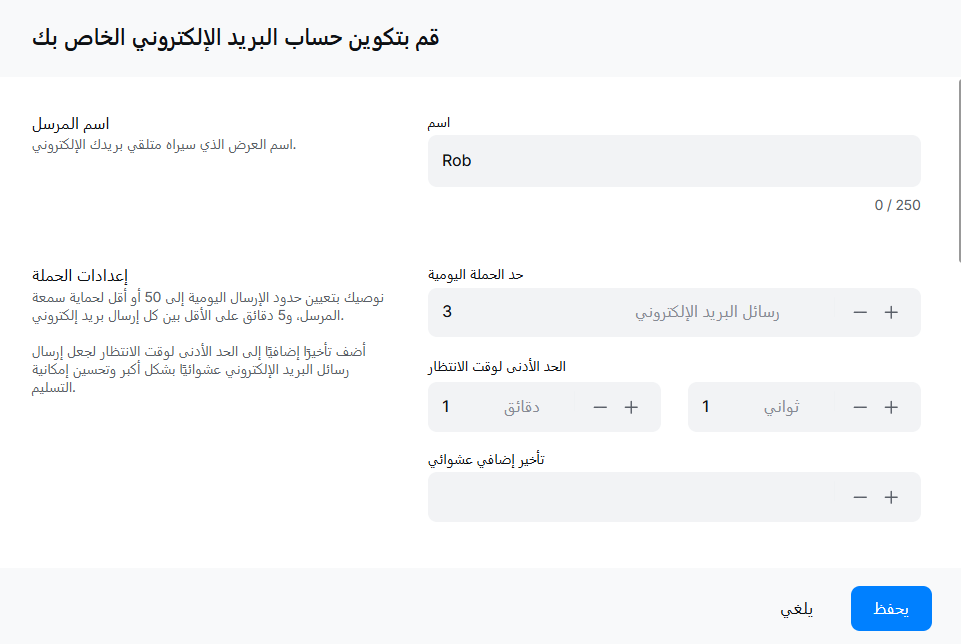Decrease the seconds (ثواني) wait time
The image size is (961, 644).
pos(860,407)
